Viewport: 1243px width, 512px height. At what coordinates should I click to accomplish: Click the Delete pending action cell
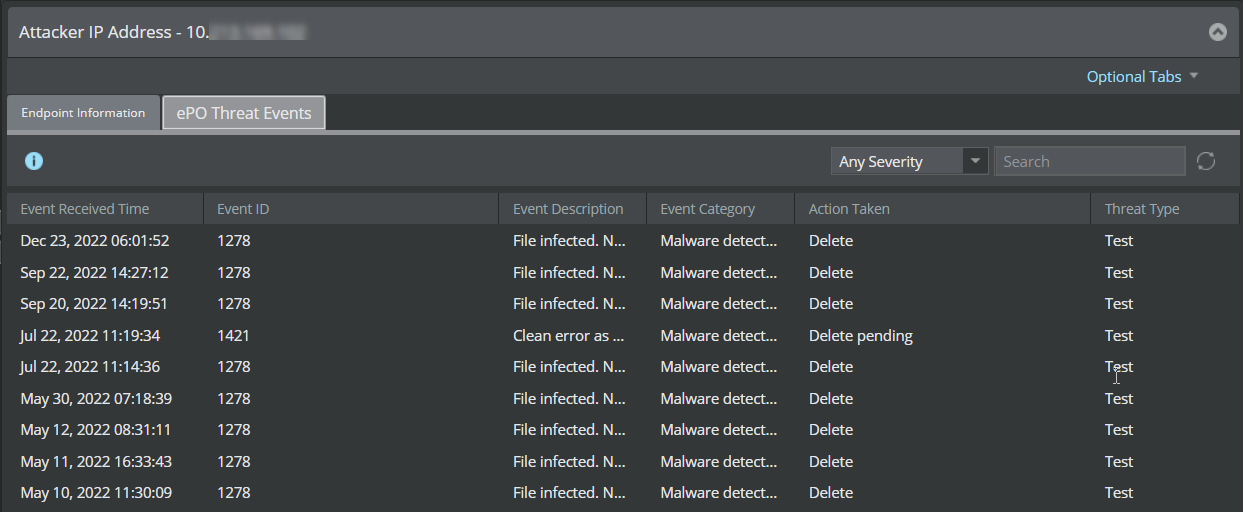click(x=861, y=336)
